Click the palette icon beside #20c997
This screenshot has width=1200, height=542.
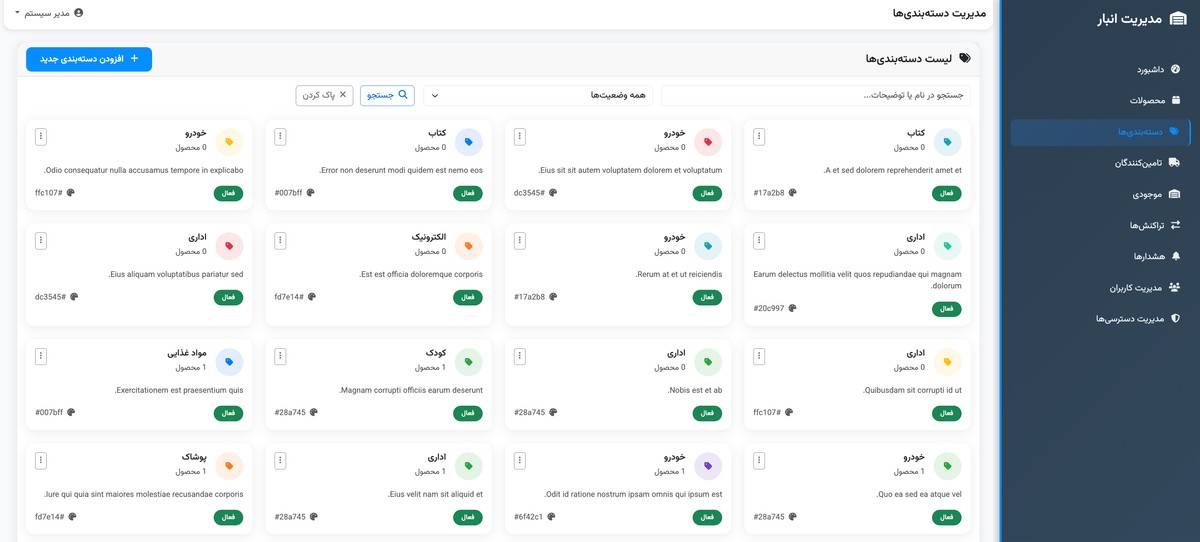click(x=793, y=308)
